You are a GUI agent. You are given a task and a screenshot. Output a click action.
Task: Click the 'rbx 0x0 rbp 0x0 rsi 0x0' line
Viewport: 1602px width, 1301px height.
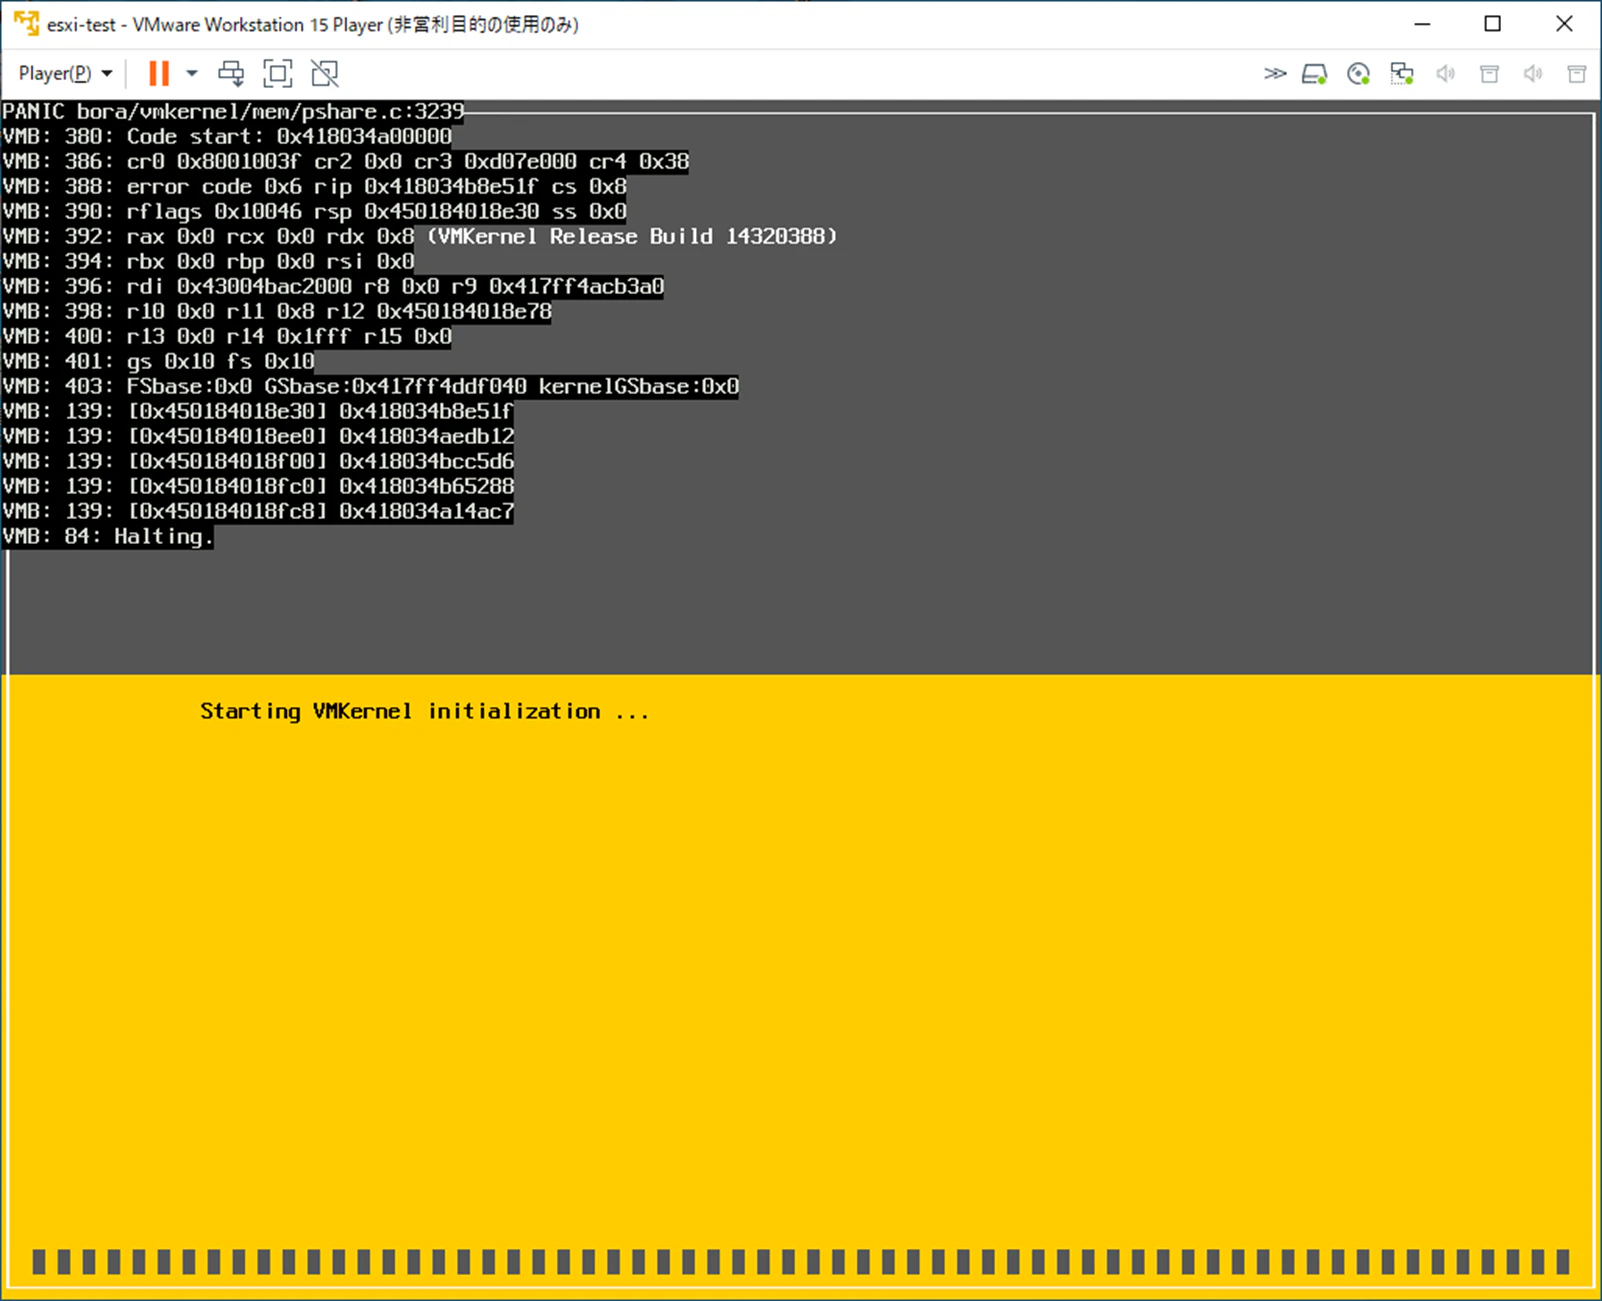[208, 261]
